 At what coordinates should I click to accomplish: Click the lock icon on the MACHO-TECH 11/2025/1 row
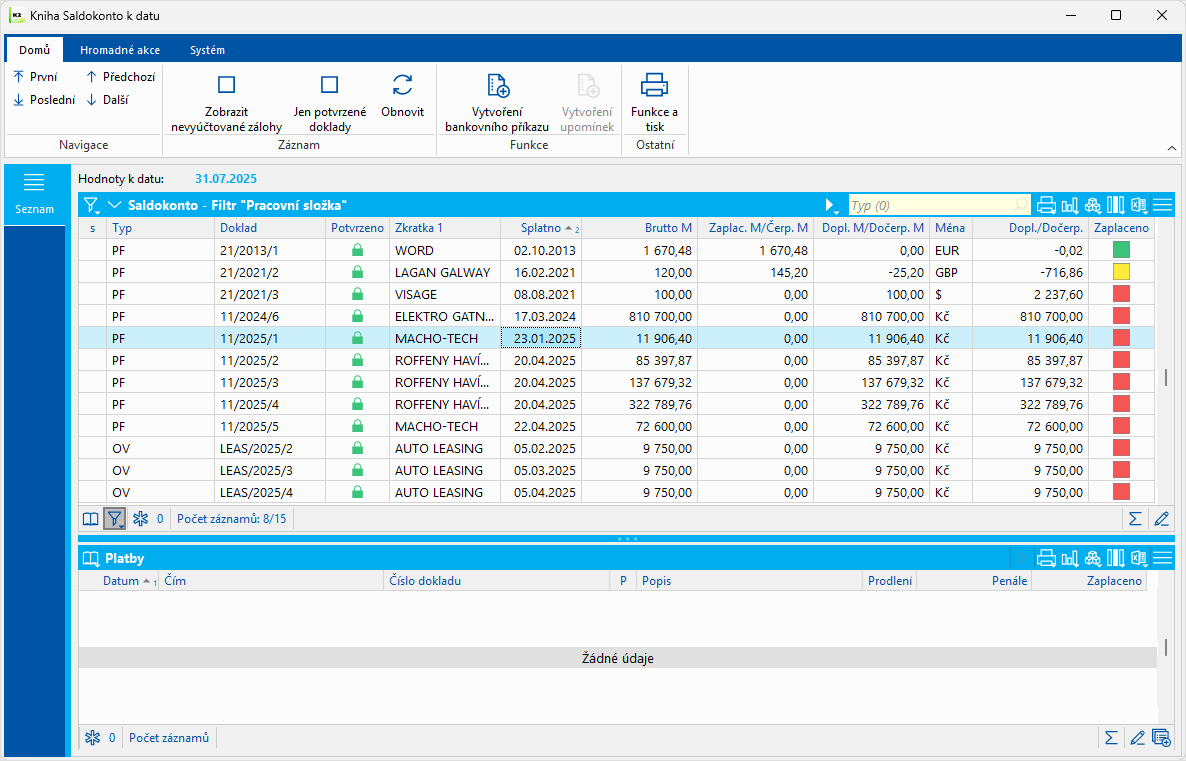tap(357, 339)
